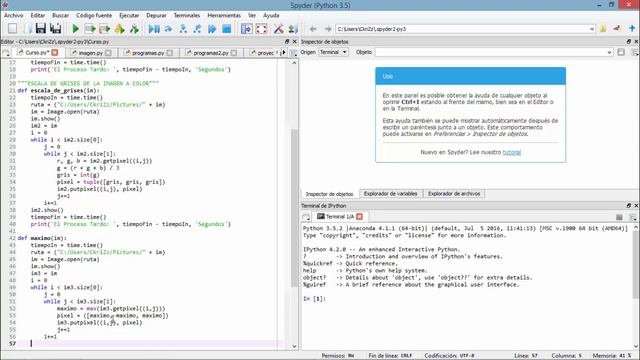Start debugging the file
This screenshot has height=360, width=640.
(154, 29)
